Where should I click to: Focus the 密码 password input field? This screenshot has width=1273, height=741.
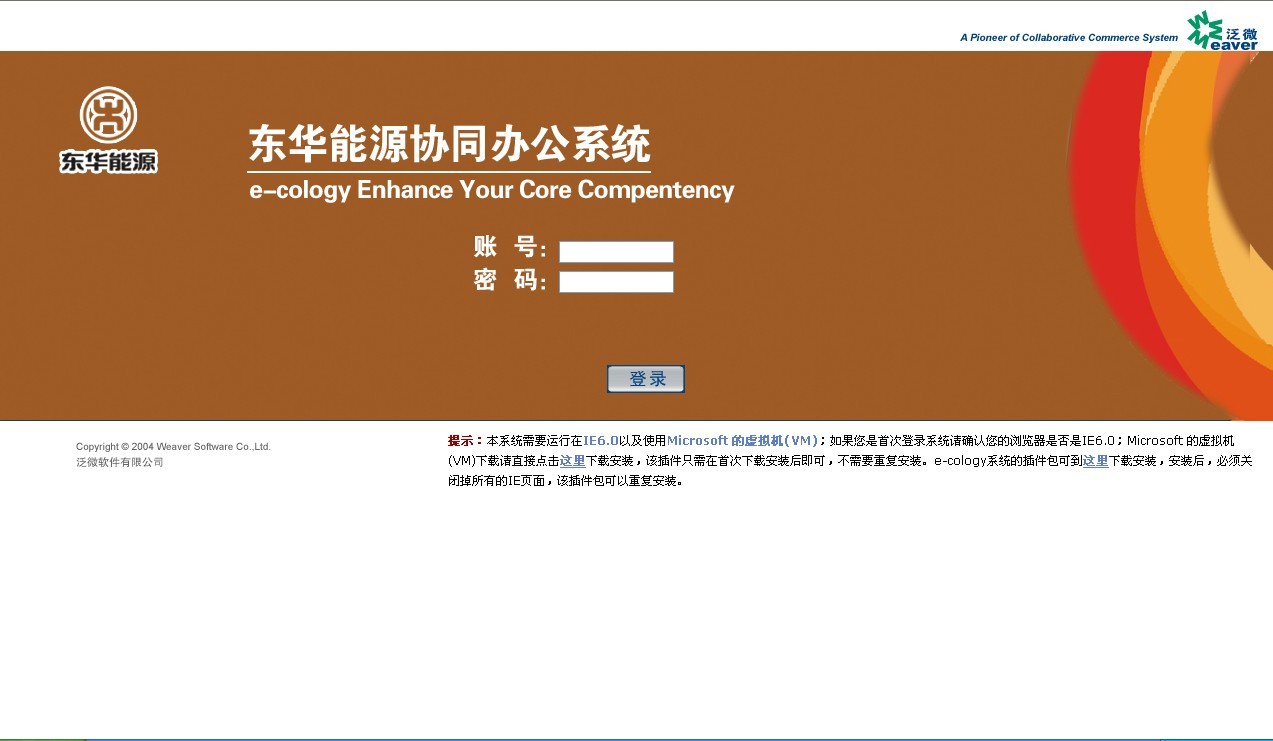click(x=616, y=282)
